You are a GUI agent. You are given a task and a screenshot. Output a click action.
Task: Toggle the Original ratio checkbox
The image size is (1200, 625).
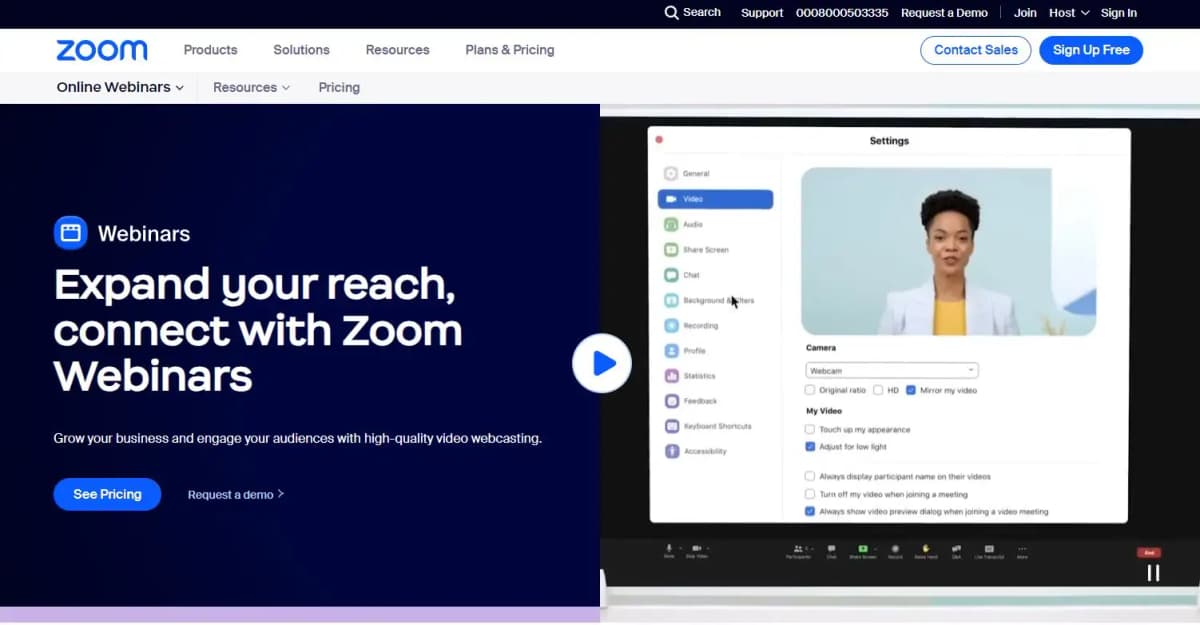810,390
